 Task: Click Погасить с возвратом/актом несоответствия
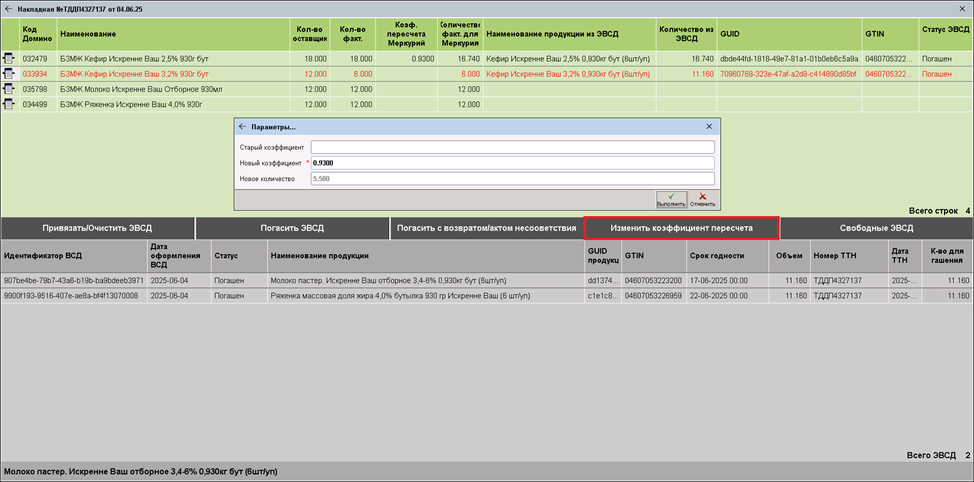pos(486,228)
